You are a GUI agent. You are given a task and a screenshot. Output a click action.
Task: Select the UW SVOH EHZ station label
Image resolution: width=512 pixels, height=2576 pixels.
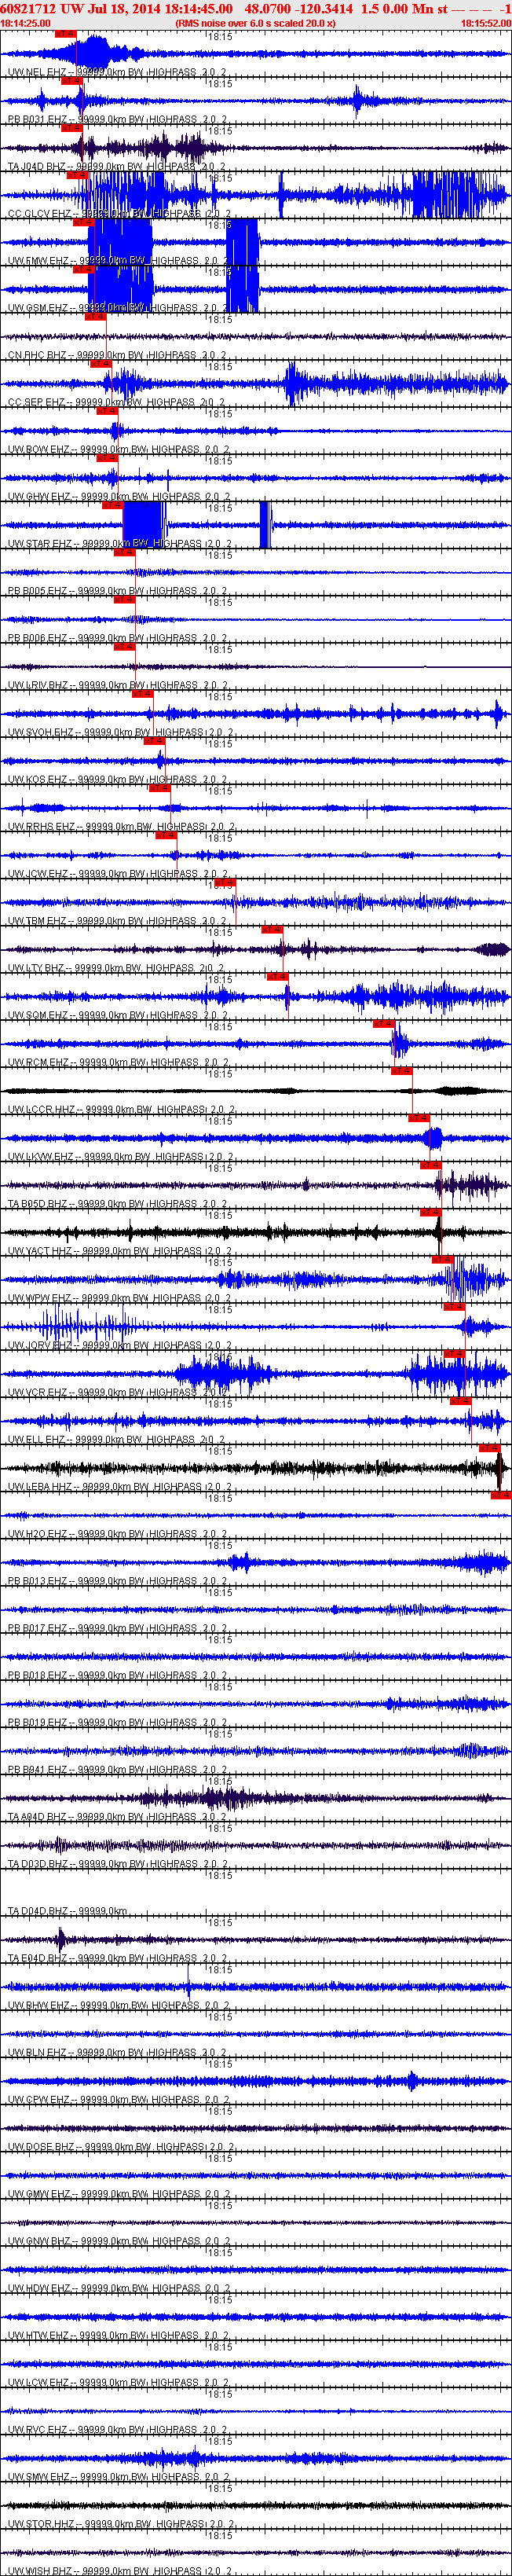(120, 732)
